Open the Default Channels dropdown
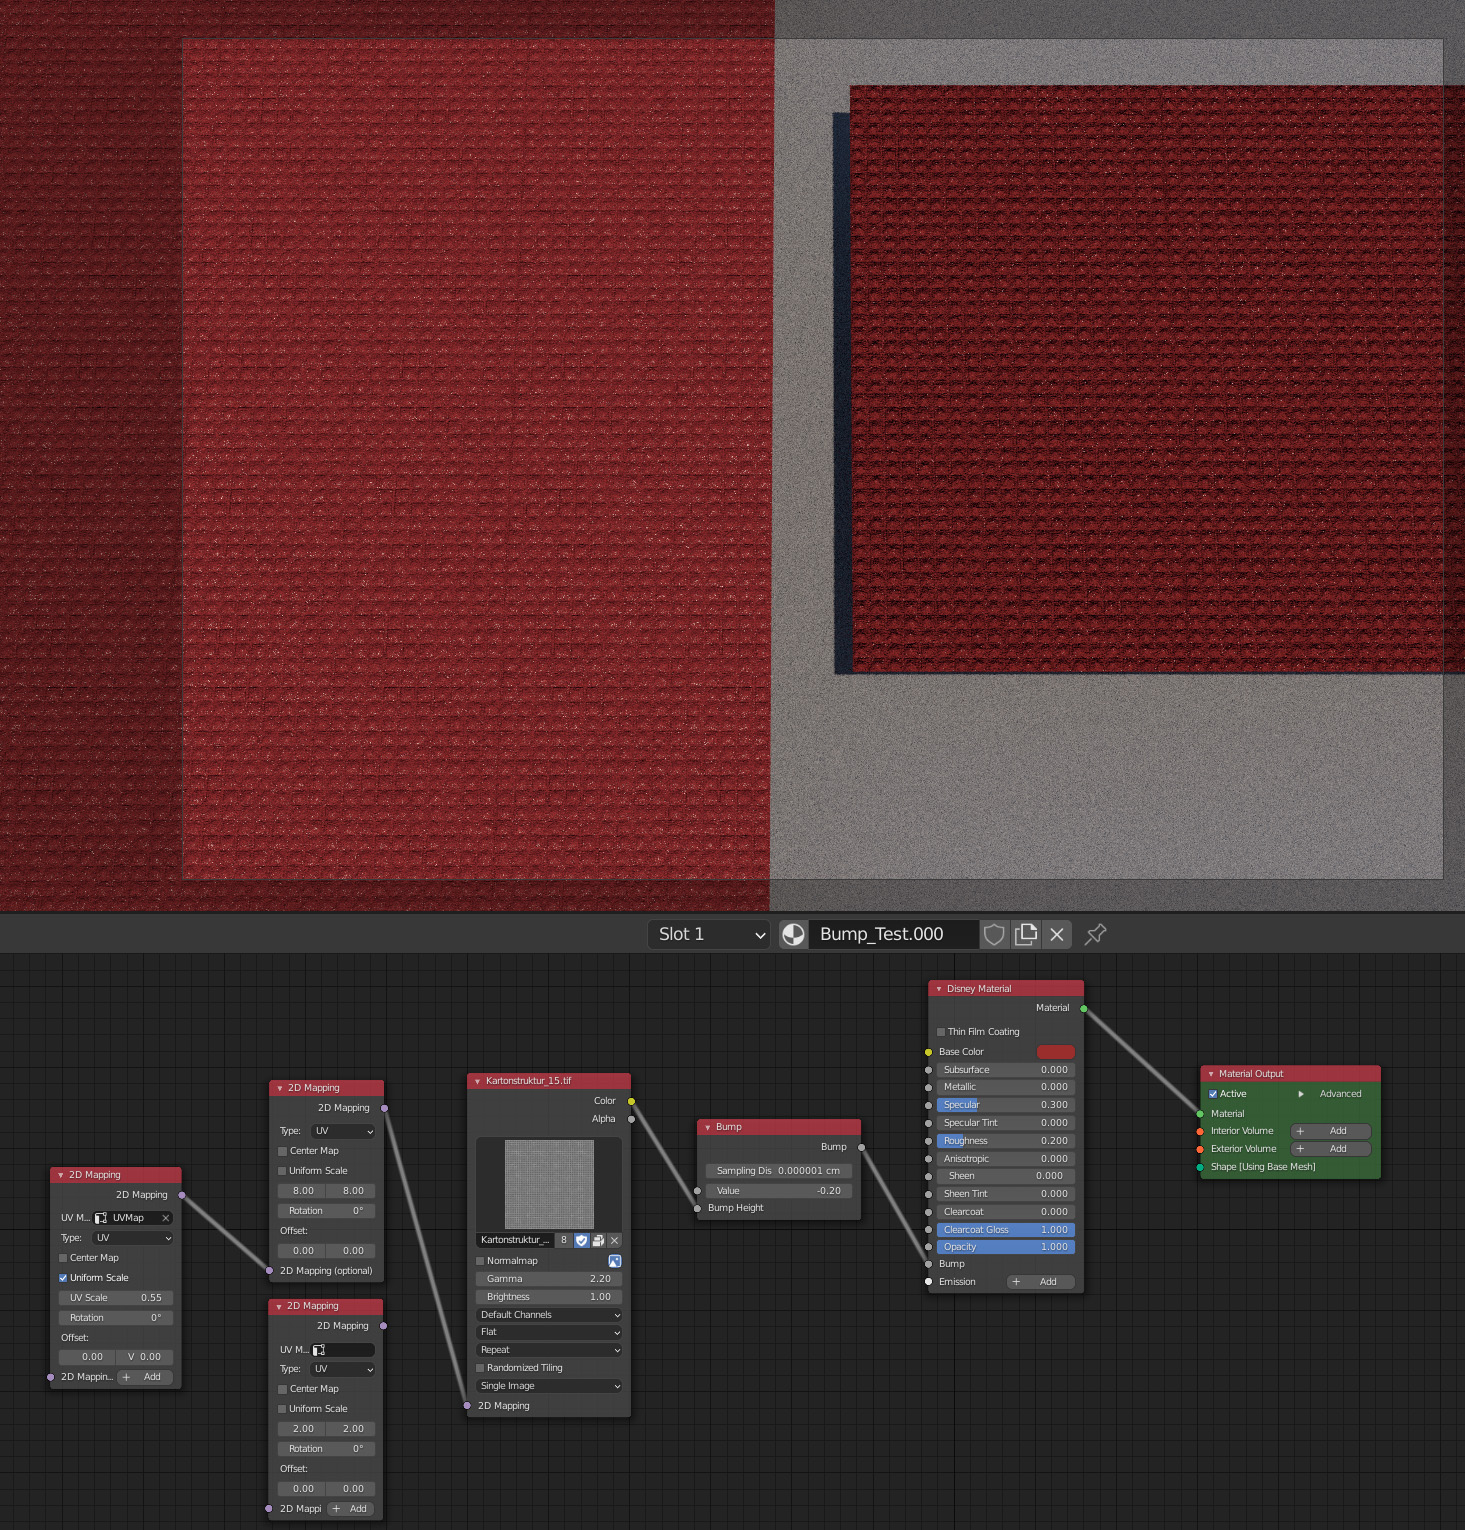Screen dimensions: 1465x1530 pyautogui.click(x=549, y=1315)
